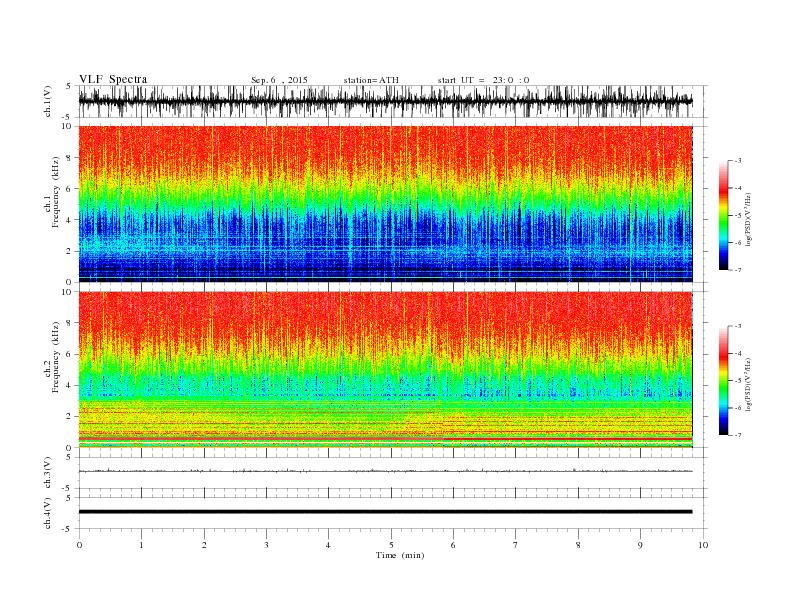Click the "VLF Spectra" title text
This screenshot has width=792, height=612.
click(113, 79)
